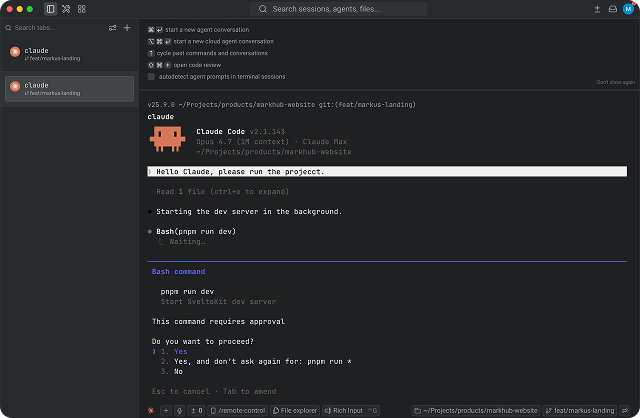640x418 pixels.
Task: Open the four-squares grid view icon
Action: click(x=82, y=9)
